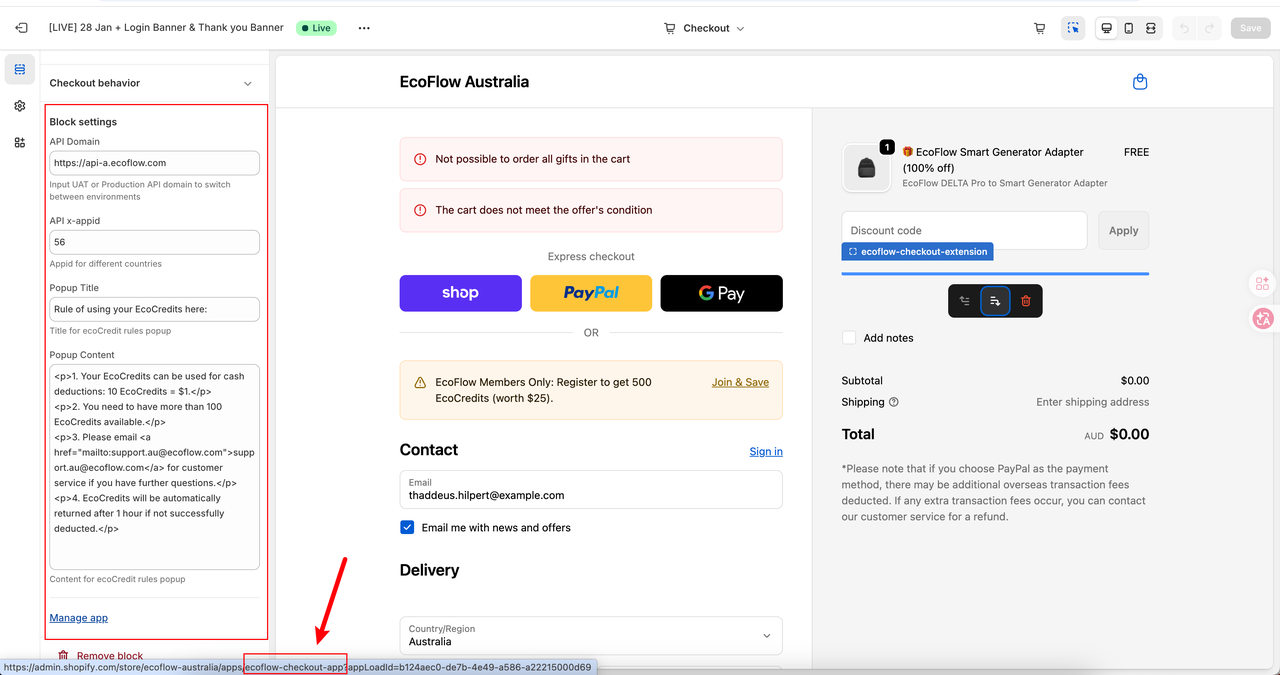1280x675 pixels.
Task: Open the Apps sidebar icon
Action: tap(20, 143)
